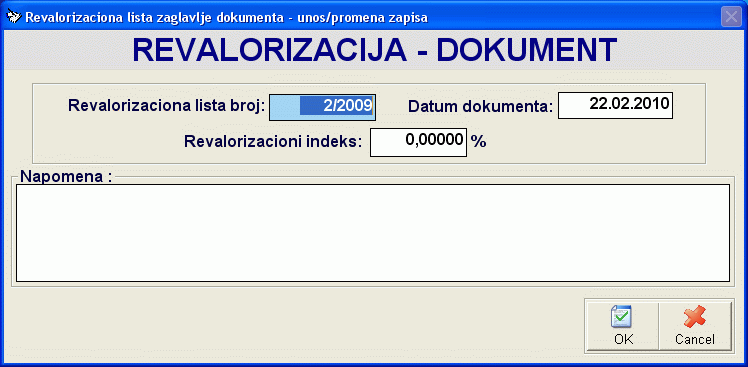This screenshot has height=367, width=748.
Task: Click the Revalorizacioni indeks percentage field
Action: tap(418, 142)
